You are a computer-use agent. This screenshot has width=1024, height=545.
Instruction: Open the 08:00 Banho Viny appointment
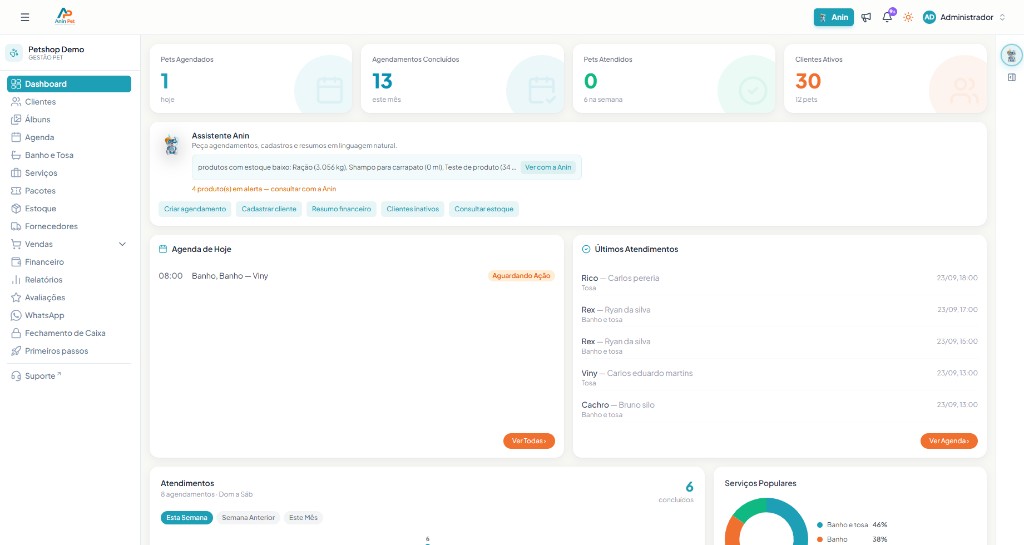tap(357, 276)
